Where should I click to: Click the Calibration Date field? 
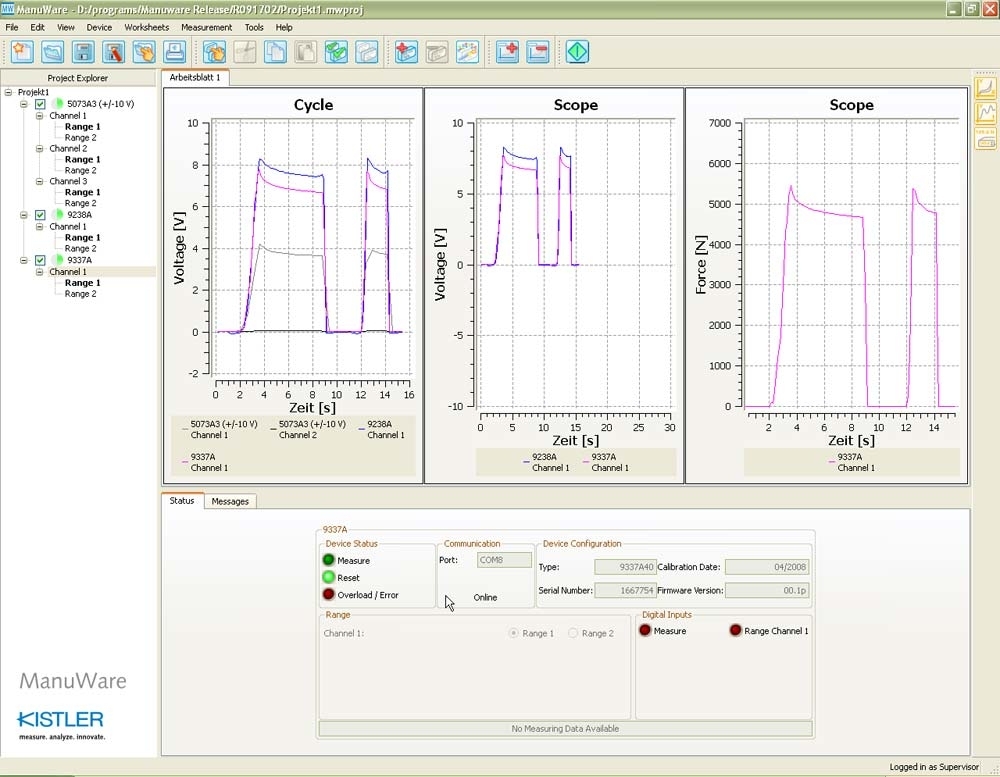(x=767, y=566)
